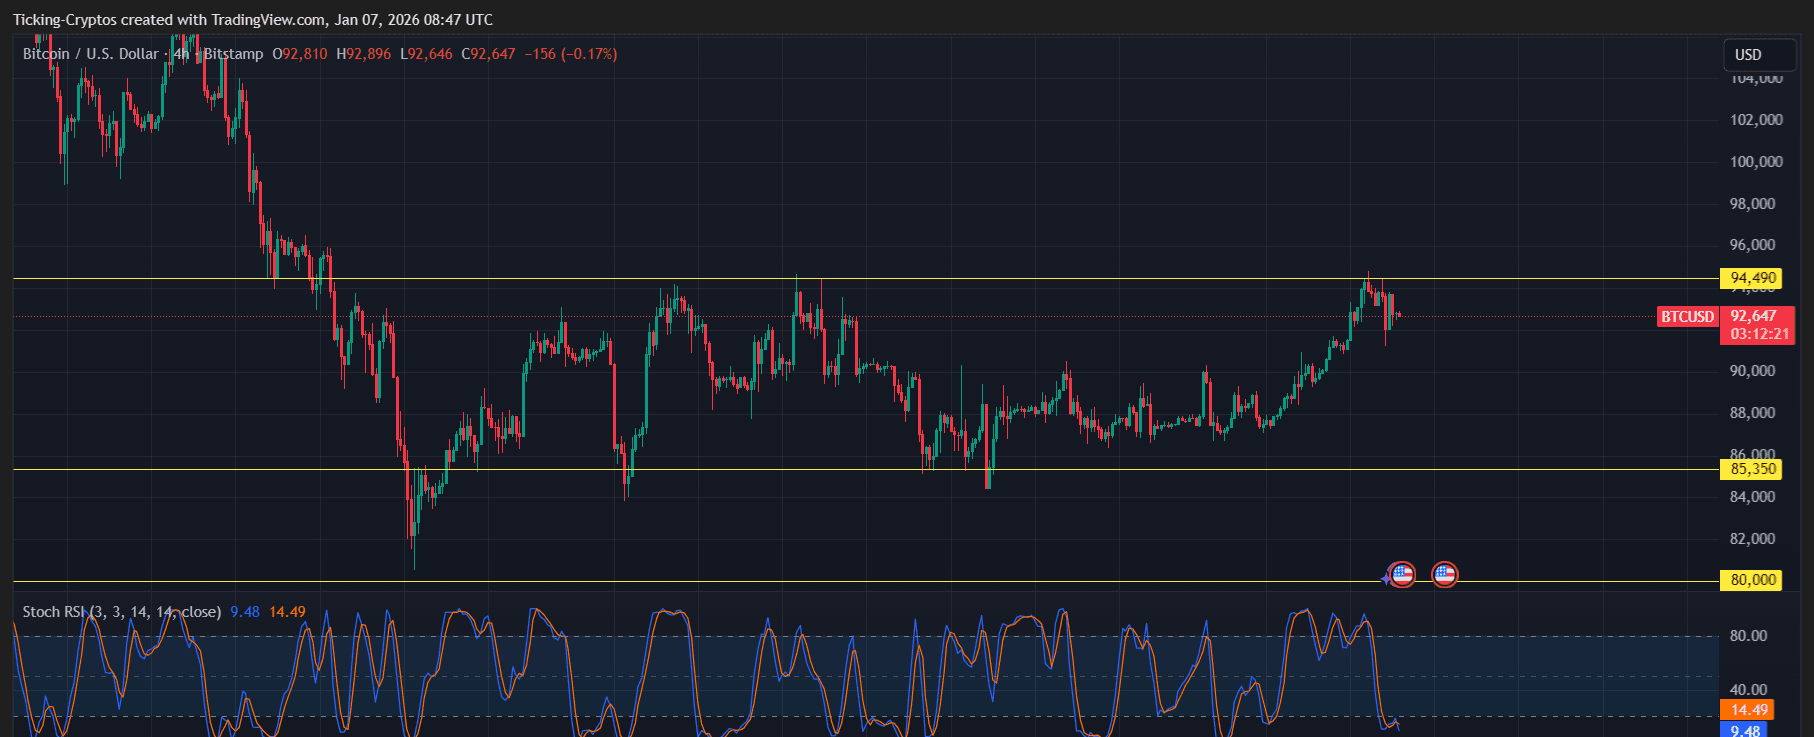Click the 40.00 level on Stoch RSI scale

pos(1749,690)
